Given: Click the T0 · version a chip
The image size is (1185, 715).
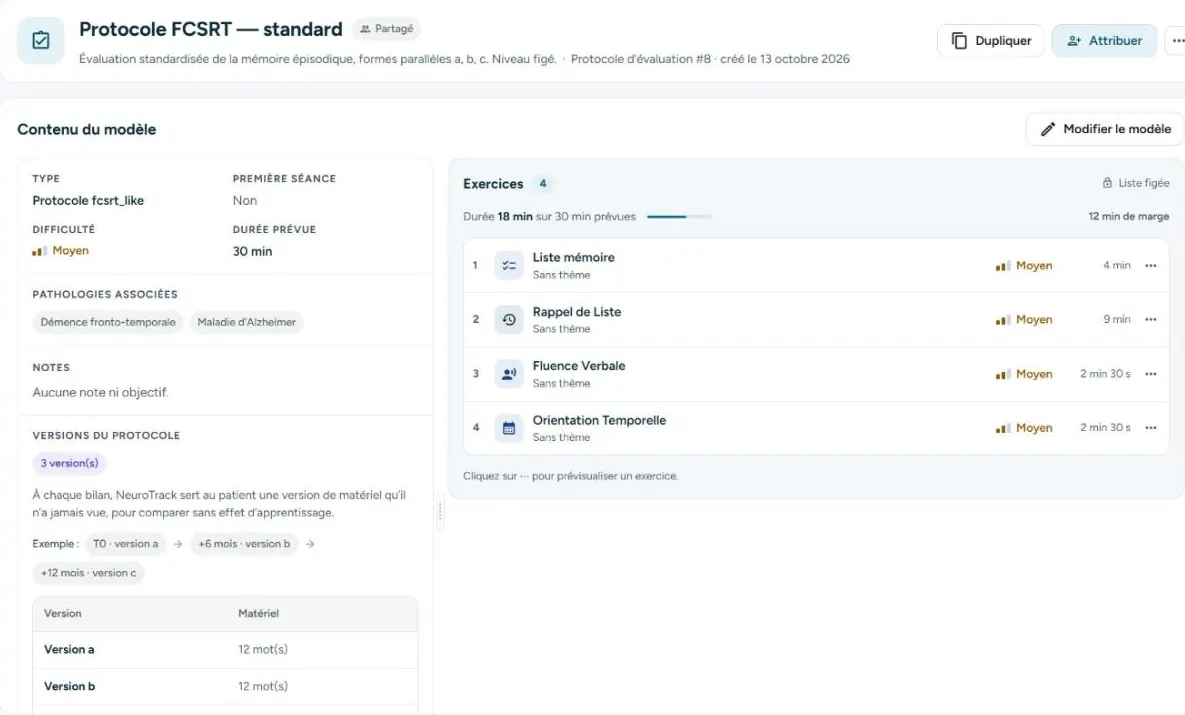Looking at the screenshot, I should (x=125, y=543).
